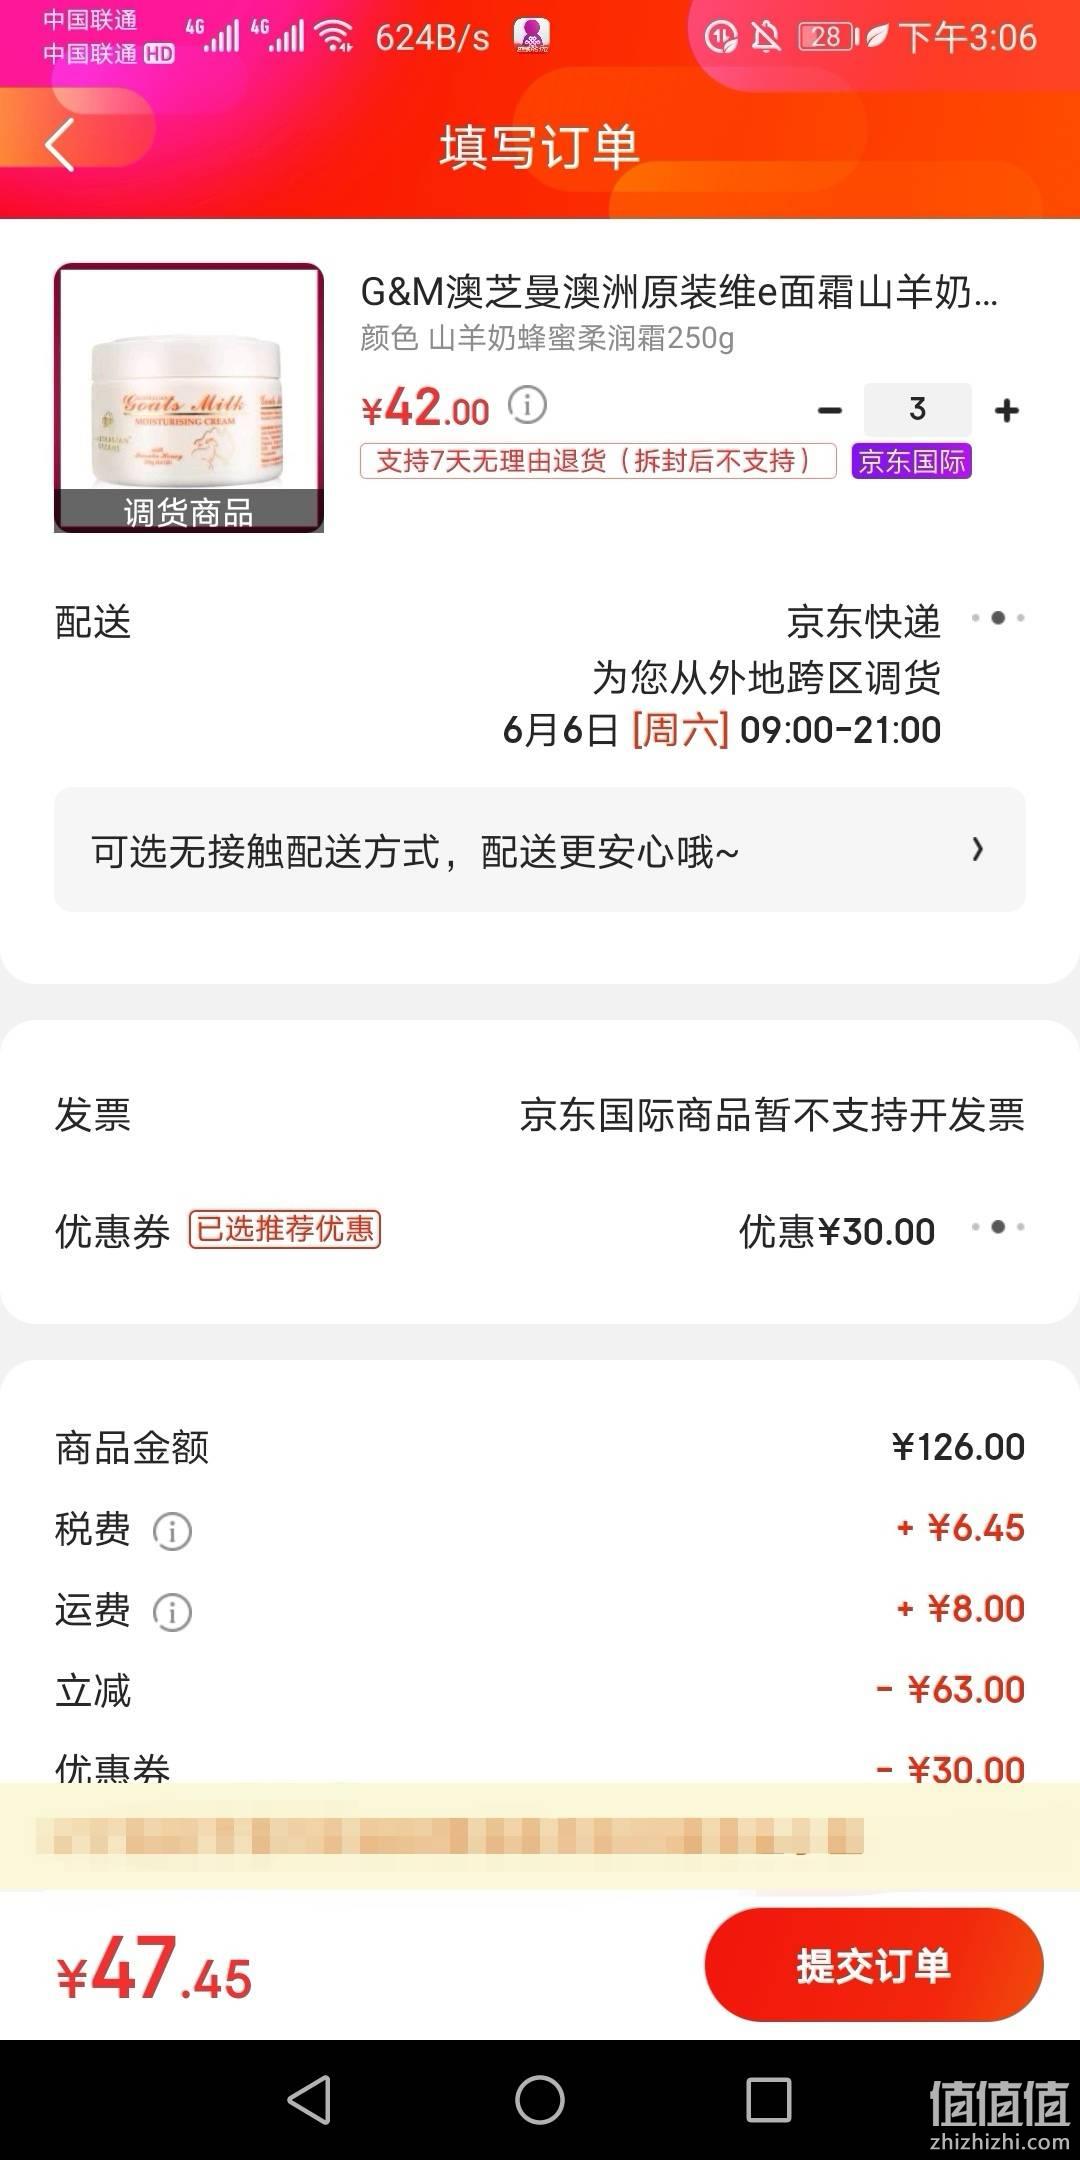This screenshot has width=1080, height=2160.
Task: Submit the order with 提交订单
Action: pos(874,1965)
